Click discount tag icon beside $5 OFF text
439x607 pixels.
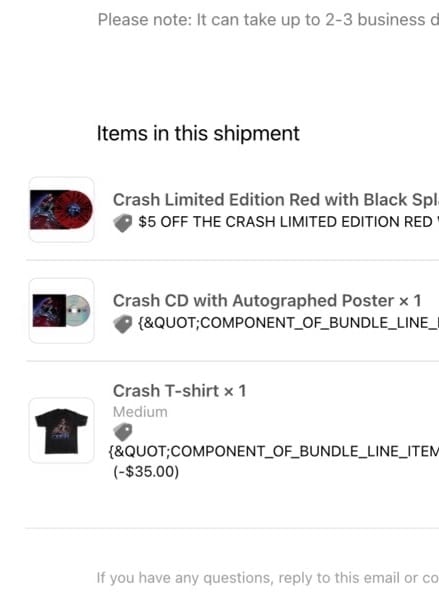tap(123, 223)
